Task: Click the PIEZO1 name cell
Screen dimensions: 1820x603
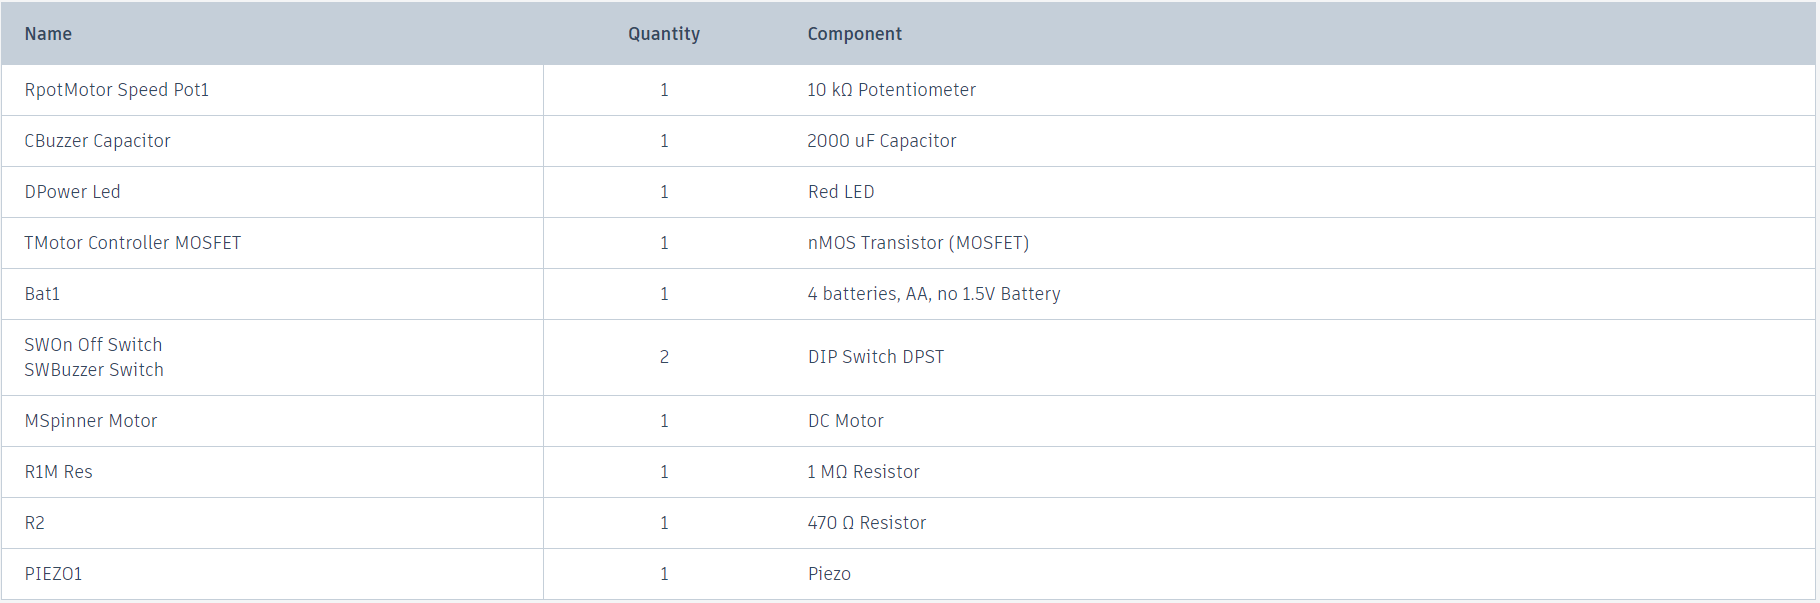Action: tap(53, 574)
